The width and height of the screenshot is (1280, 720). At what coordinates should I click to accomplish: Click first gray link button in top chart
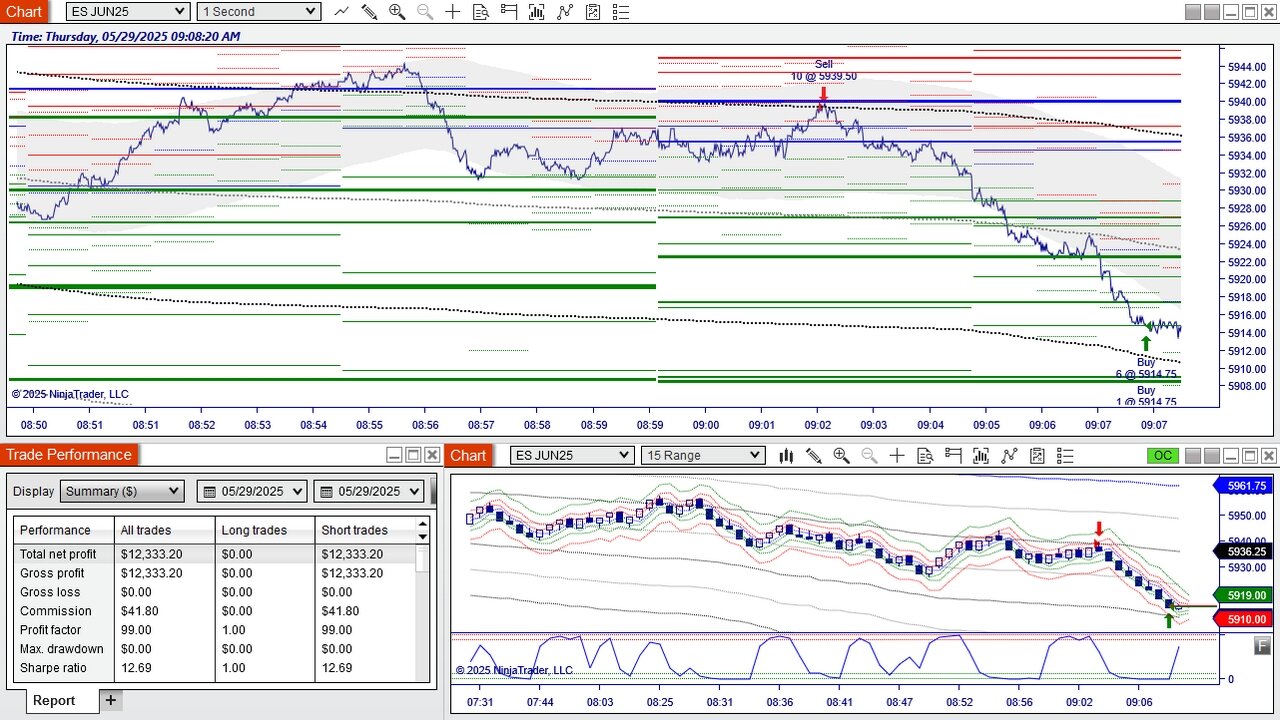1192,12
